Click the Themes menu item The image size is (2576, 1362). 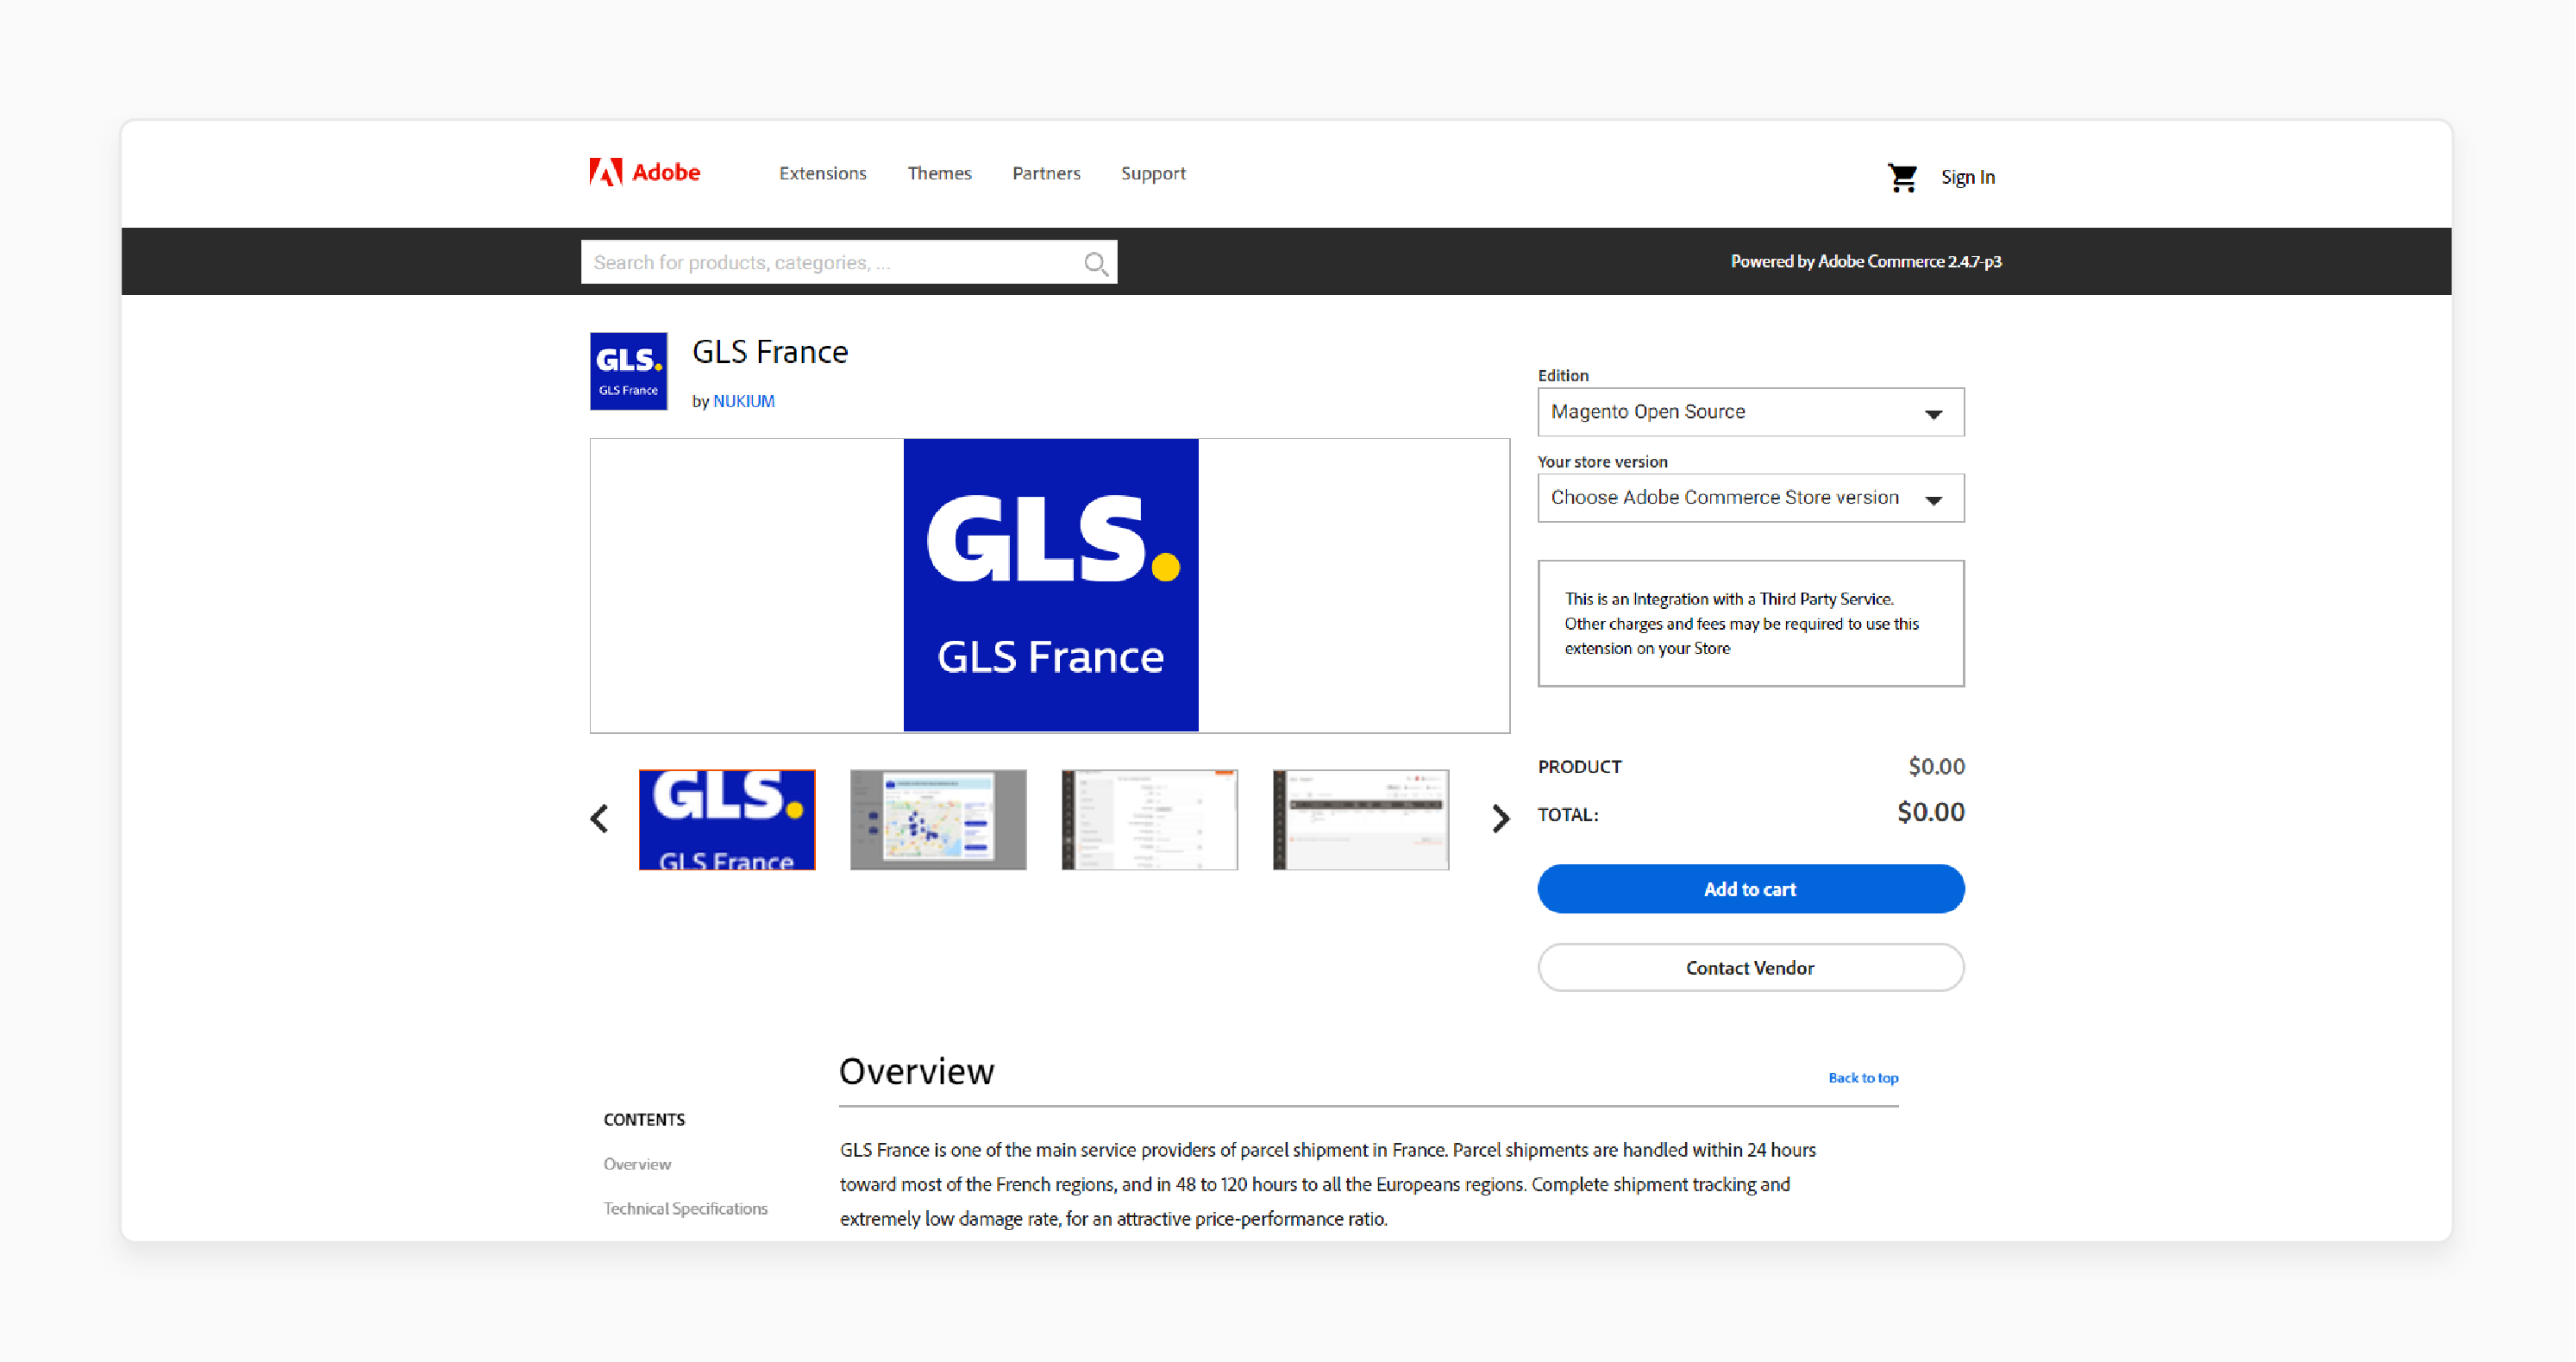940,173
